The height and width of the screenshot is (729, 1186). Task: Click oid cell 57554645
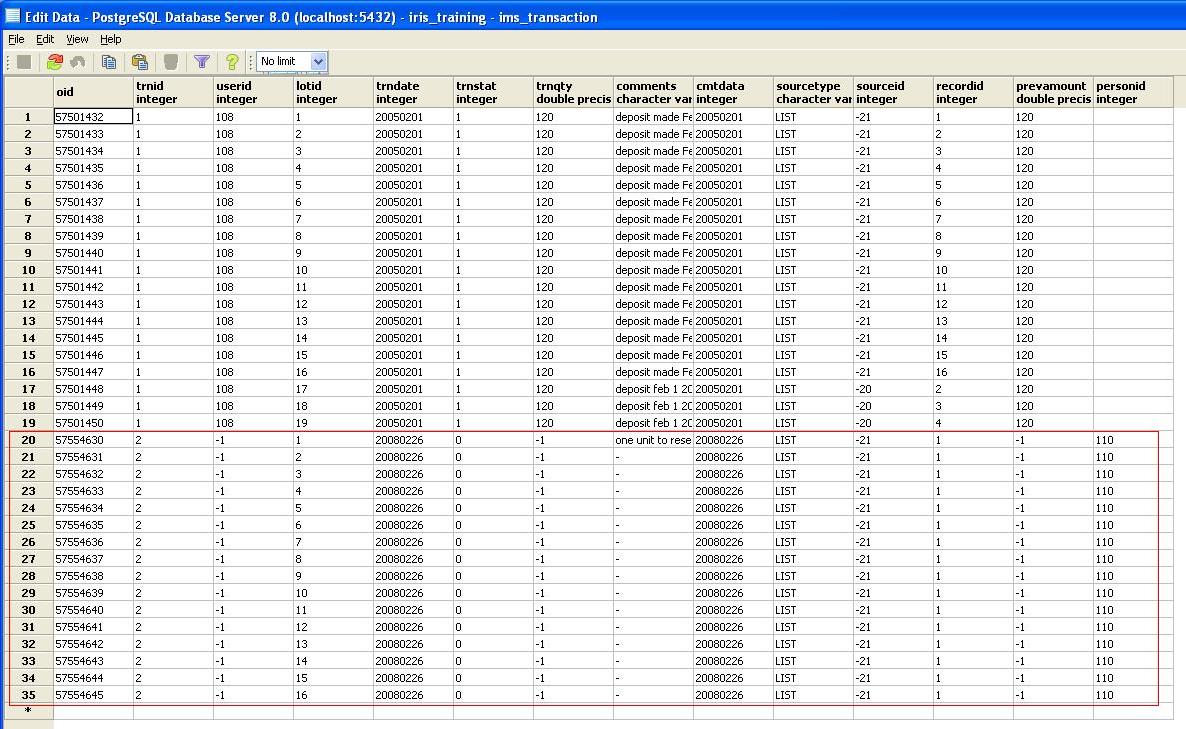(93, 695)
